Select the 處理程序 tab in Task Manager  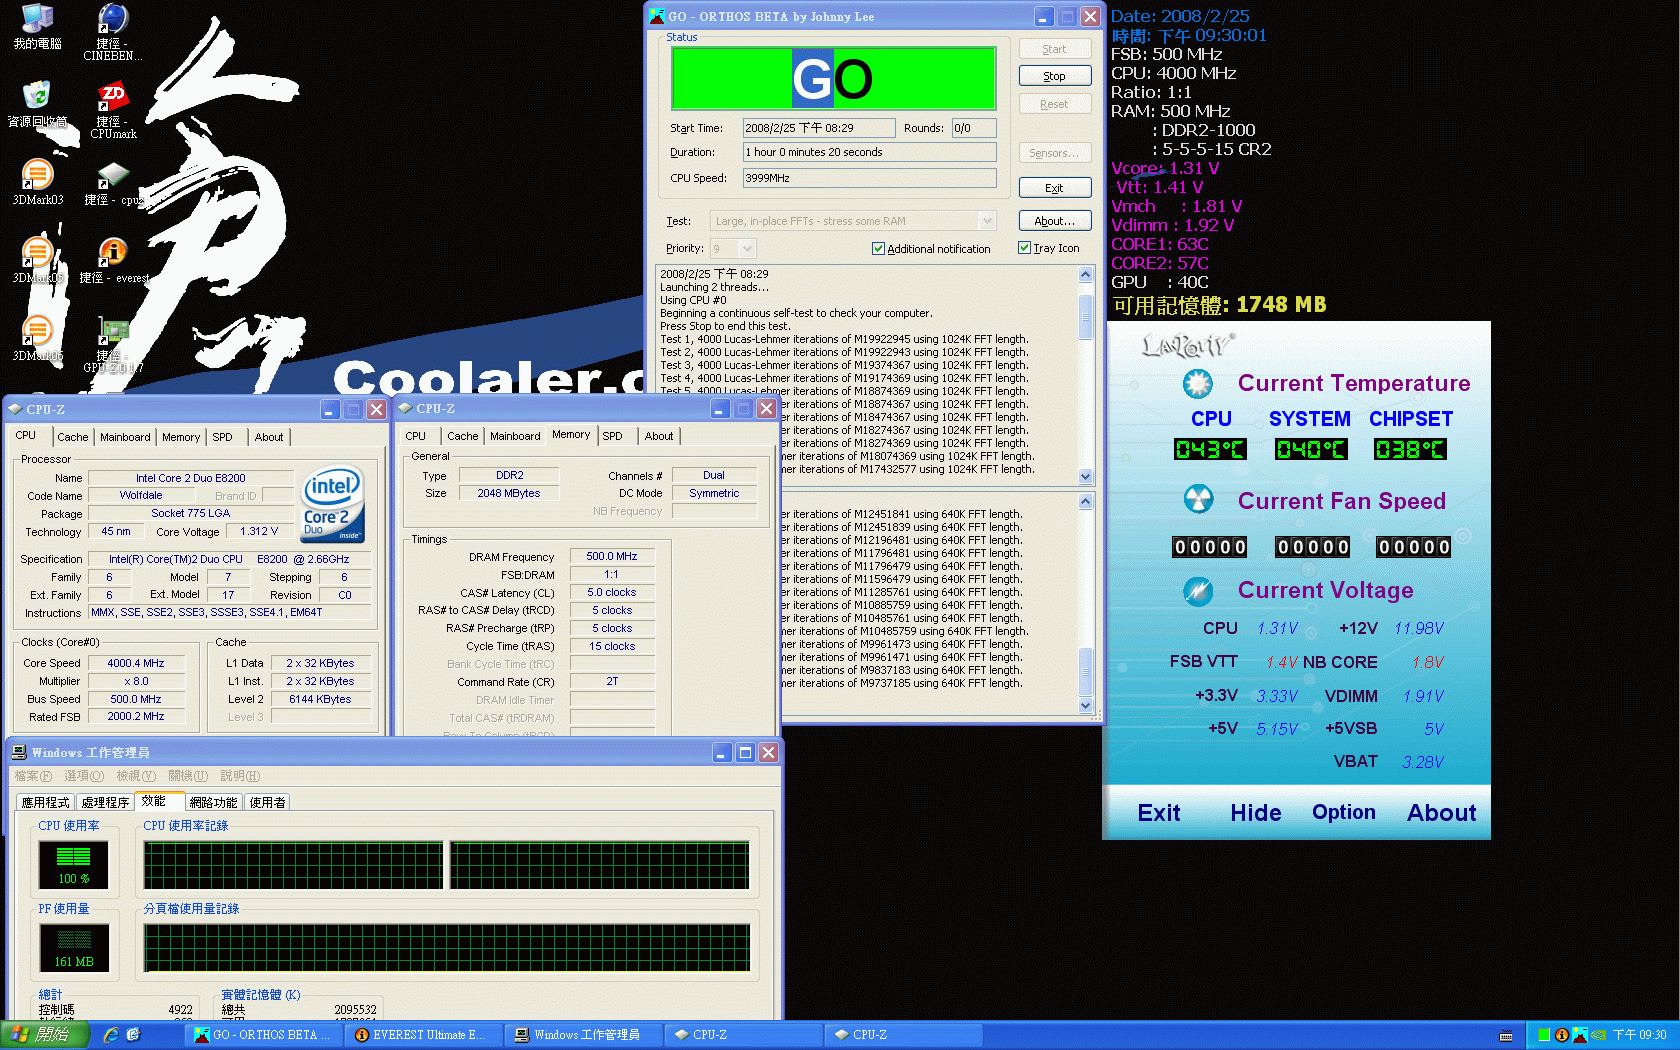coord(105,802)
